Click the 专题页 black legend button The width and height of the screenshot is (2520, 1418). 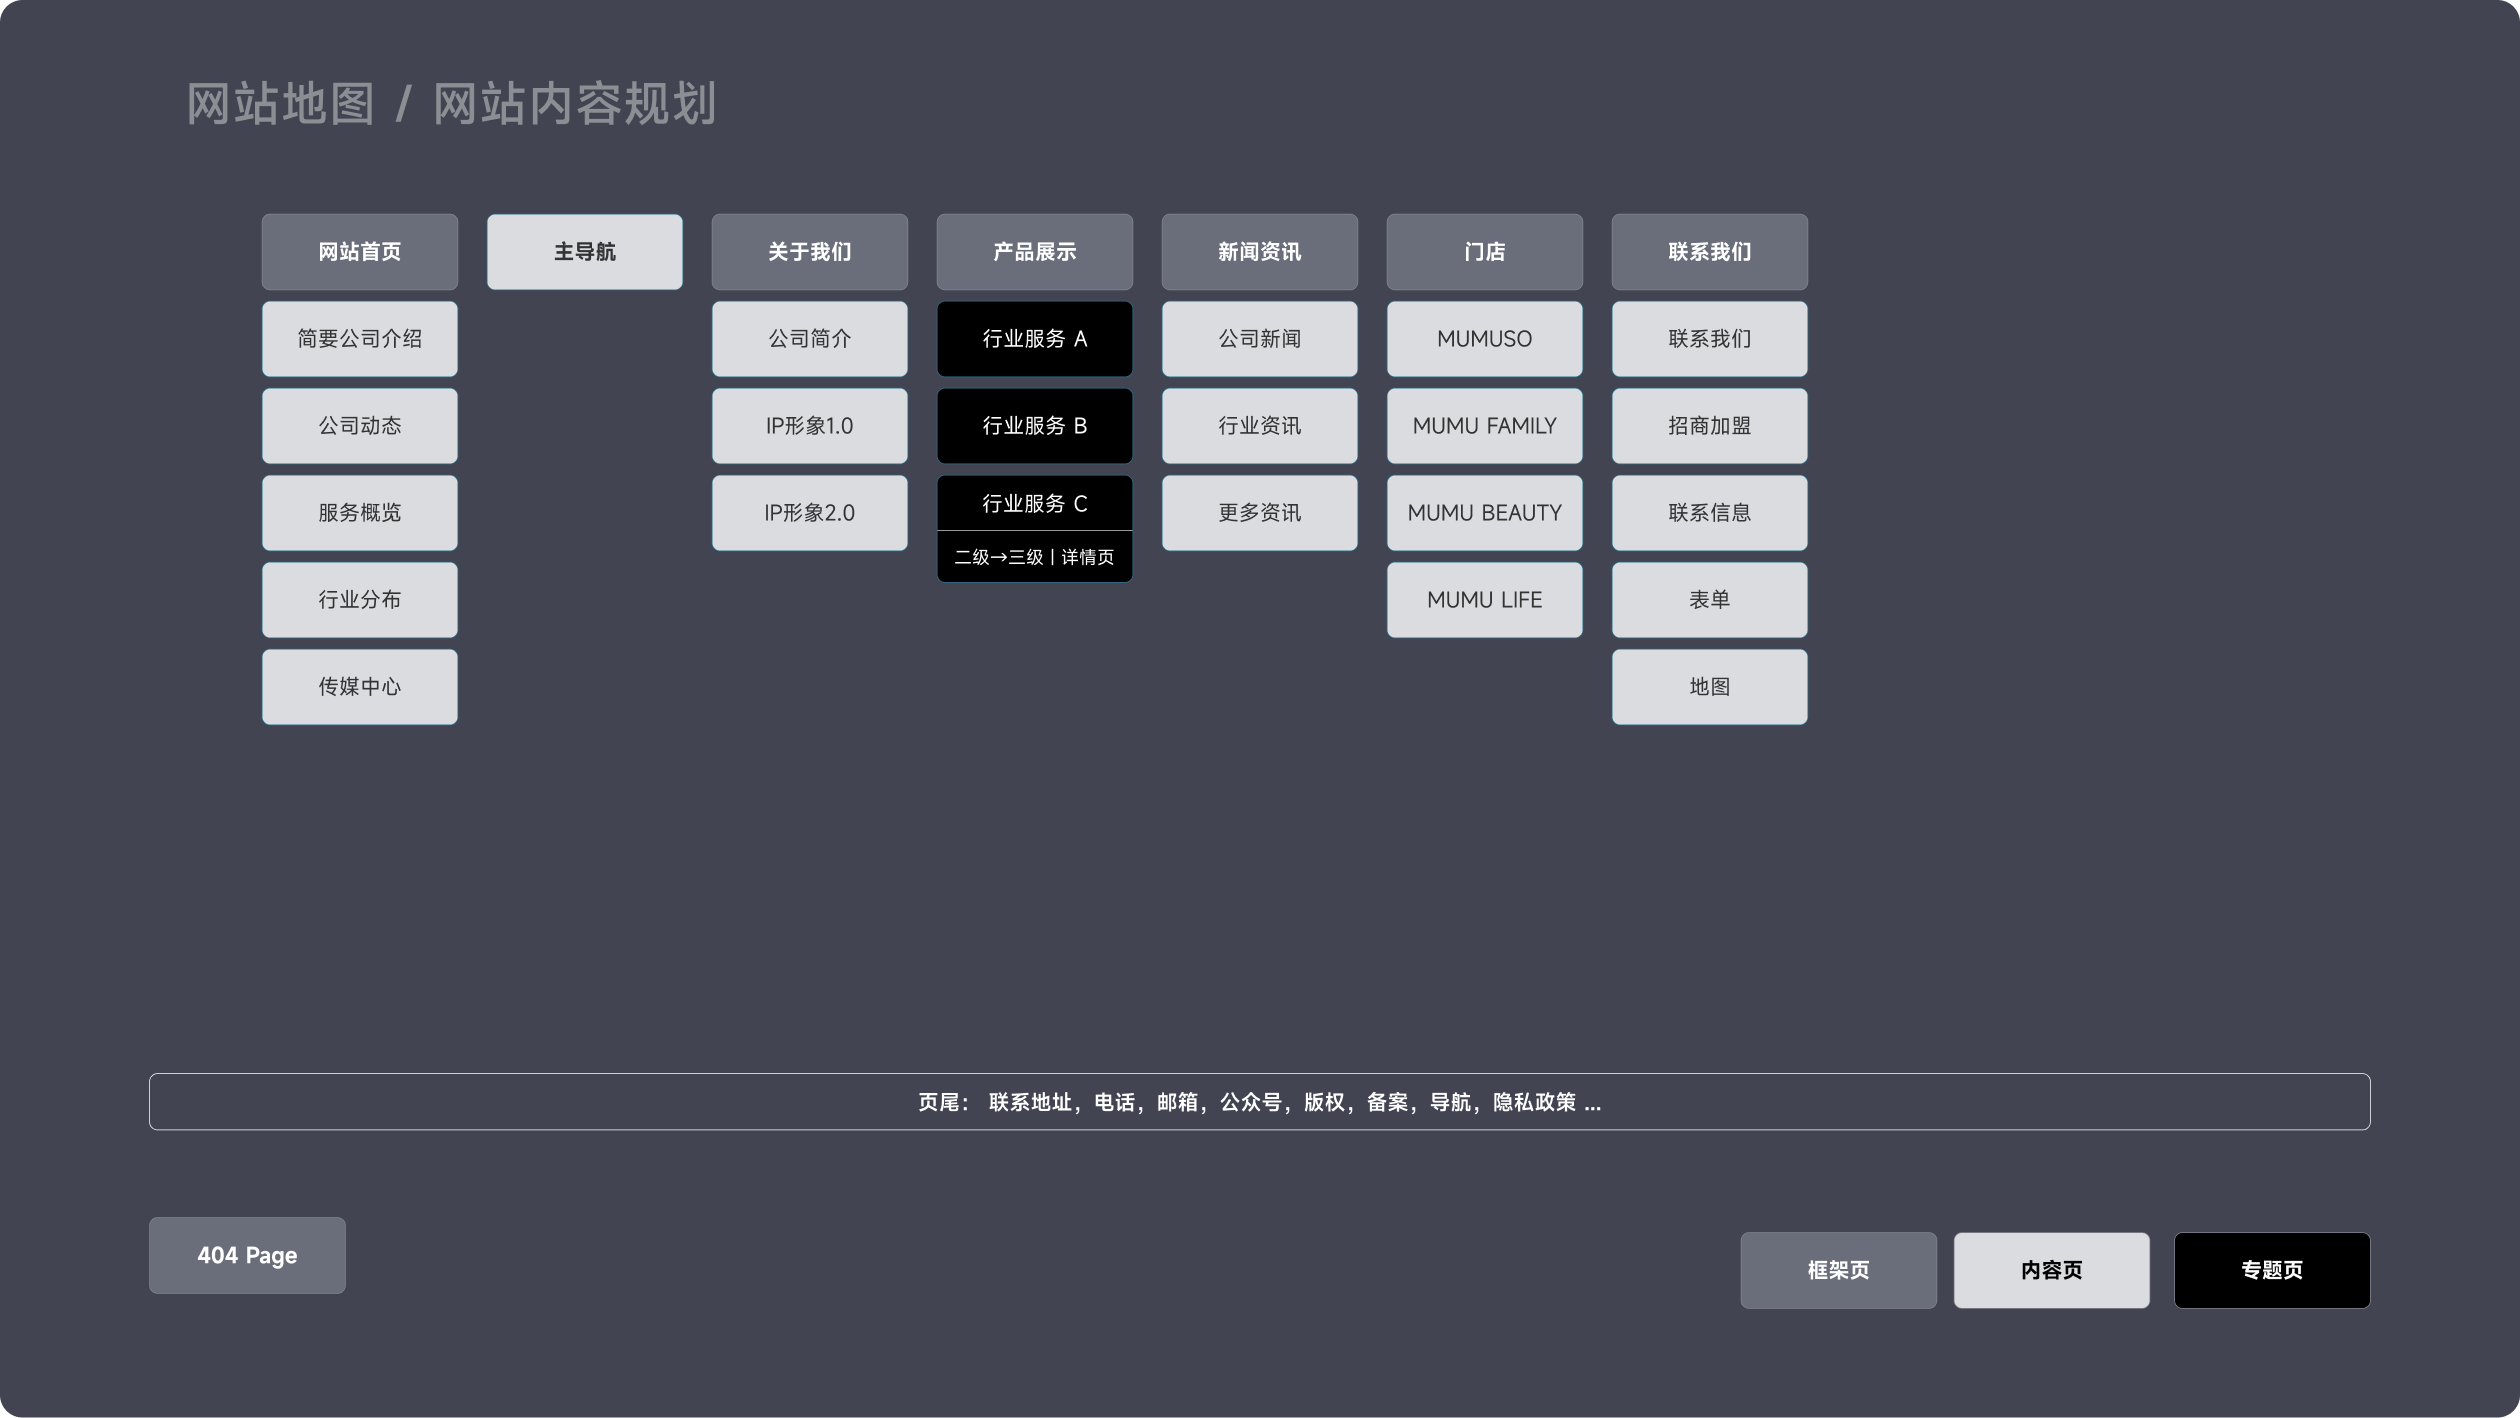pos(2271,1270)
